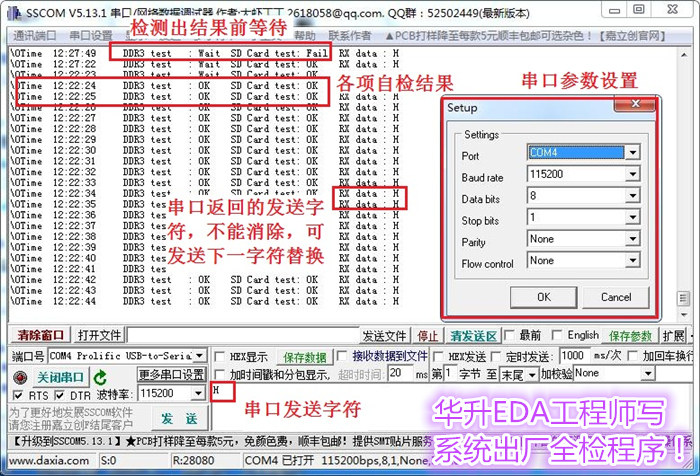Click the log row with time 12:22:44
700x476 pixels.
coord(205,301)
